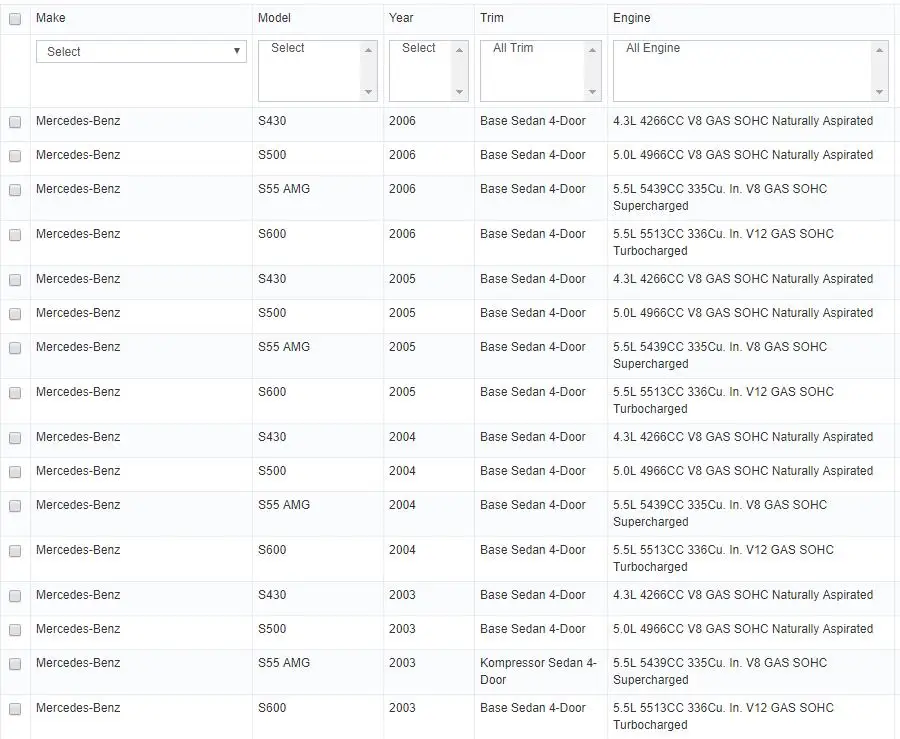Click the 2004 year cell in S600 row
Viewport: 900px width, 739px height.
402,550
